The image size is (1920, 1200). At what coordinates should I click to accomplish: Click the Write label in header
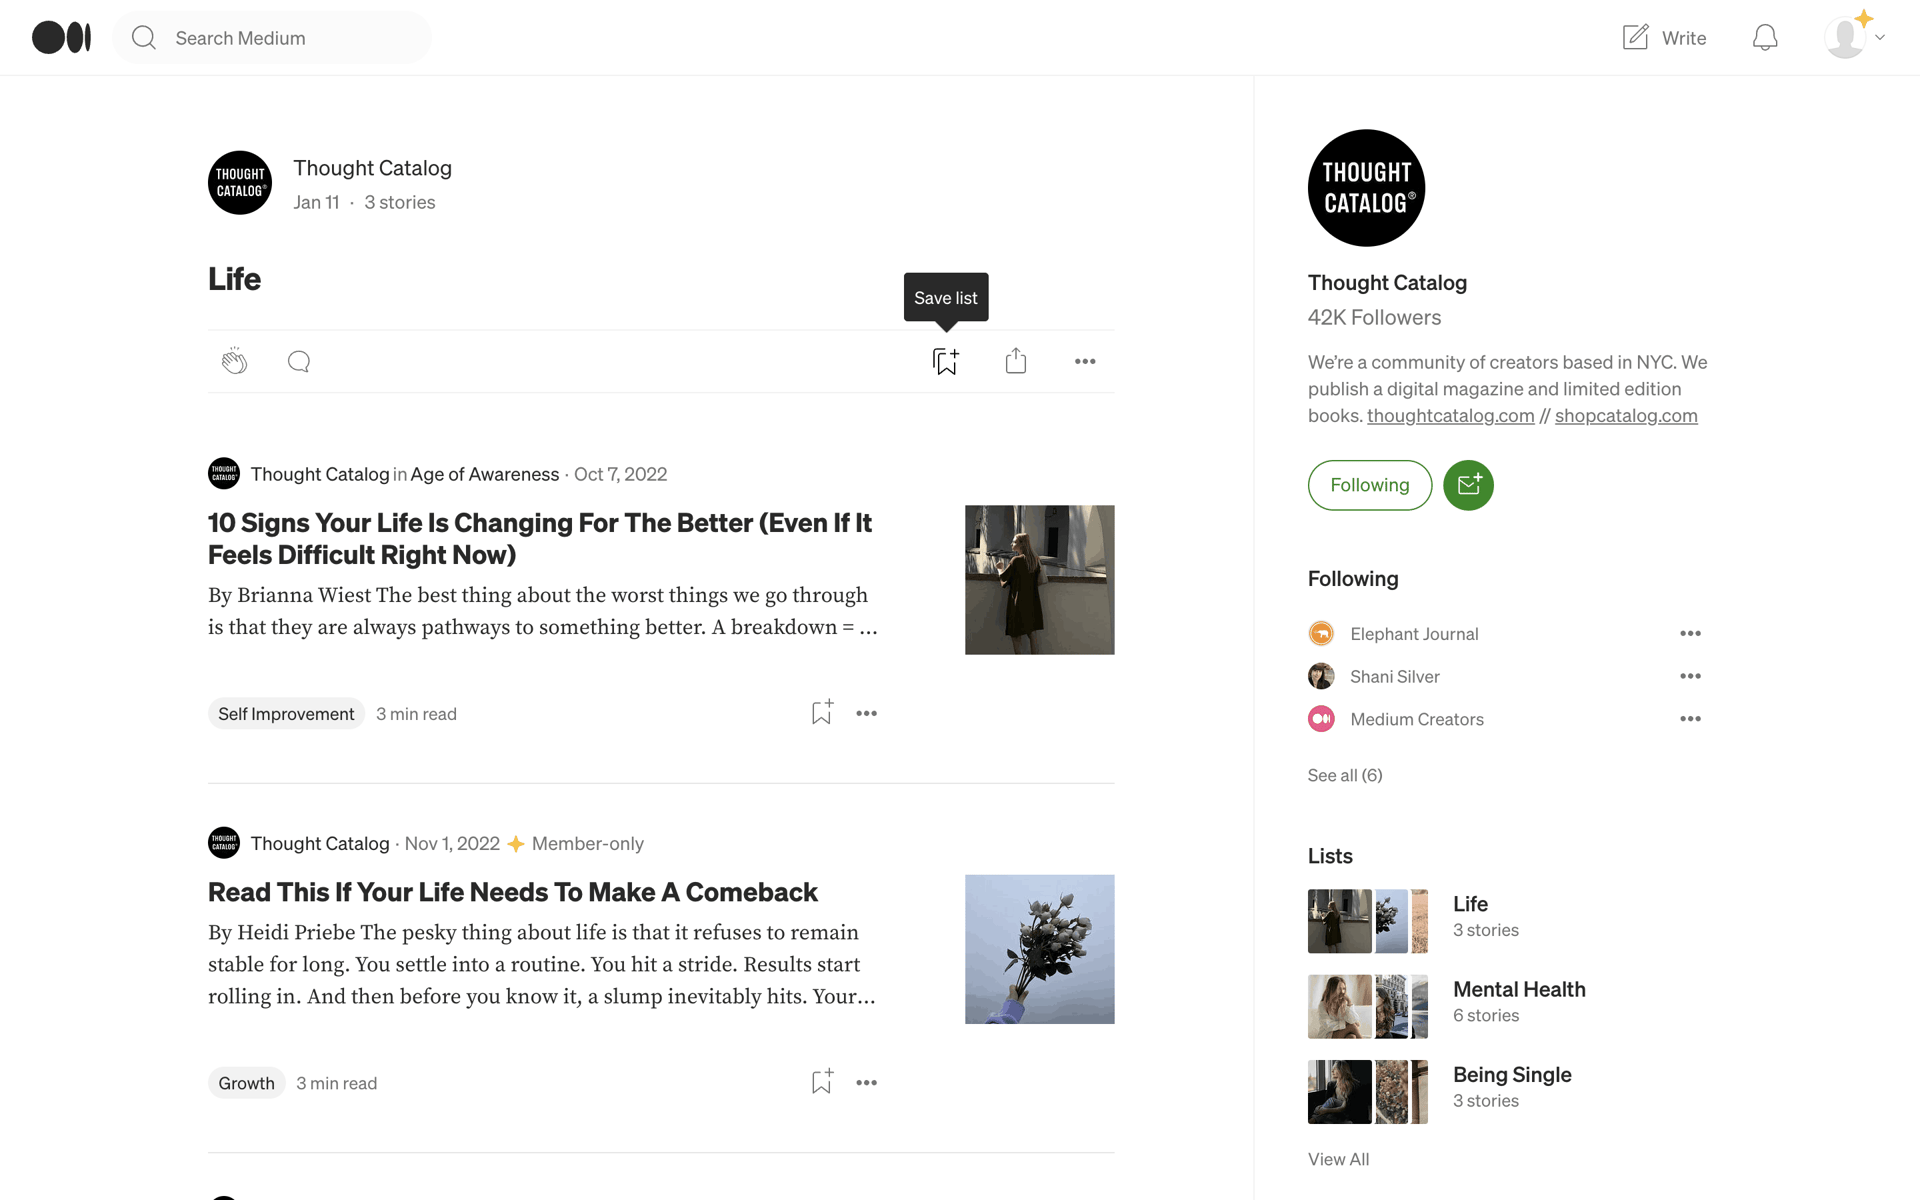[1684, 38]
